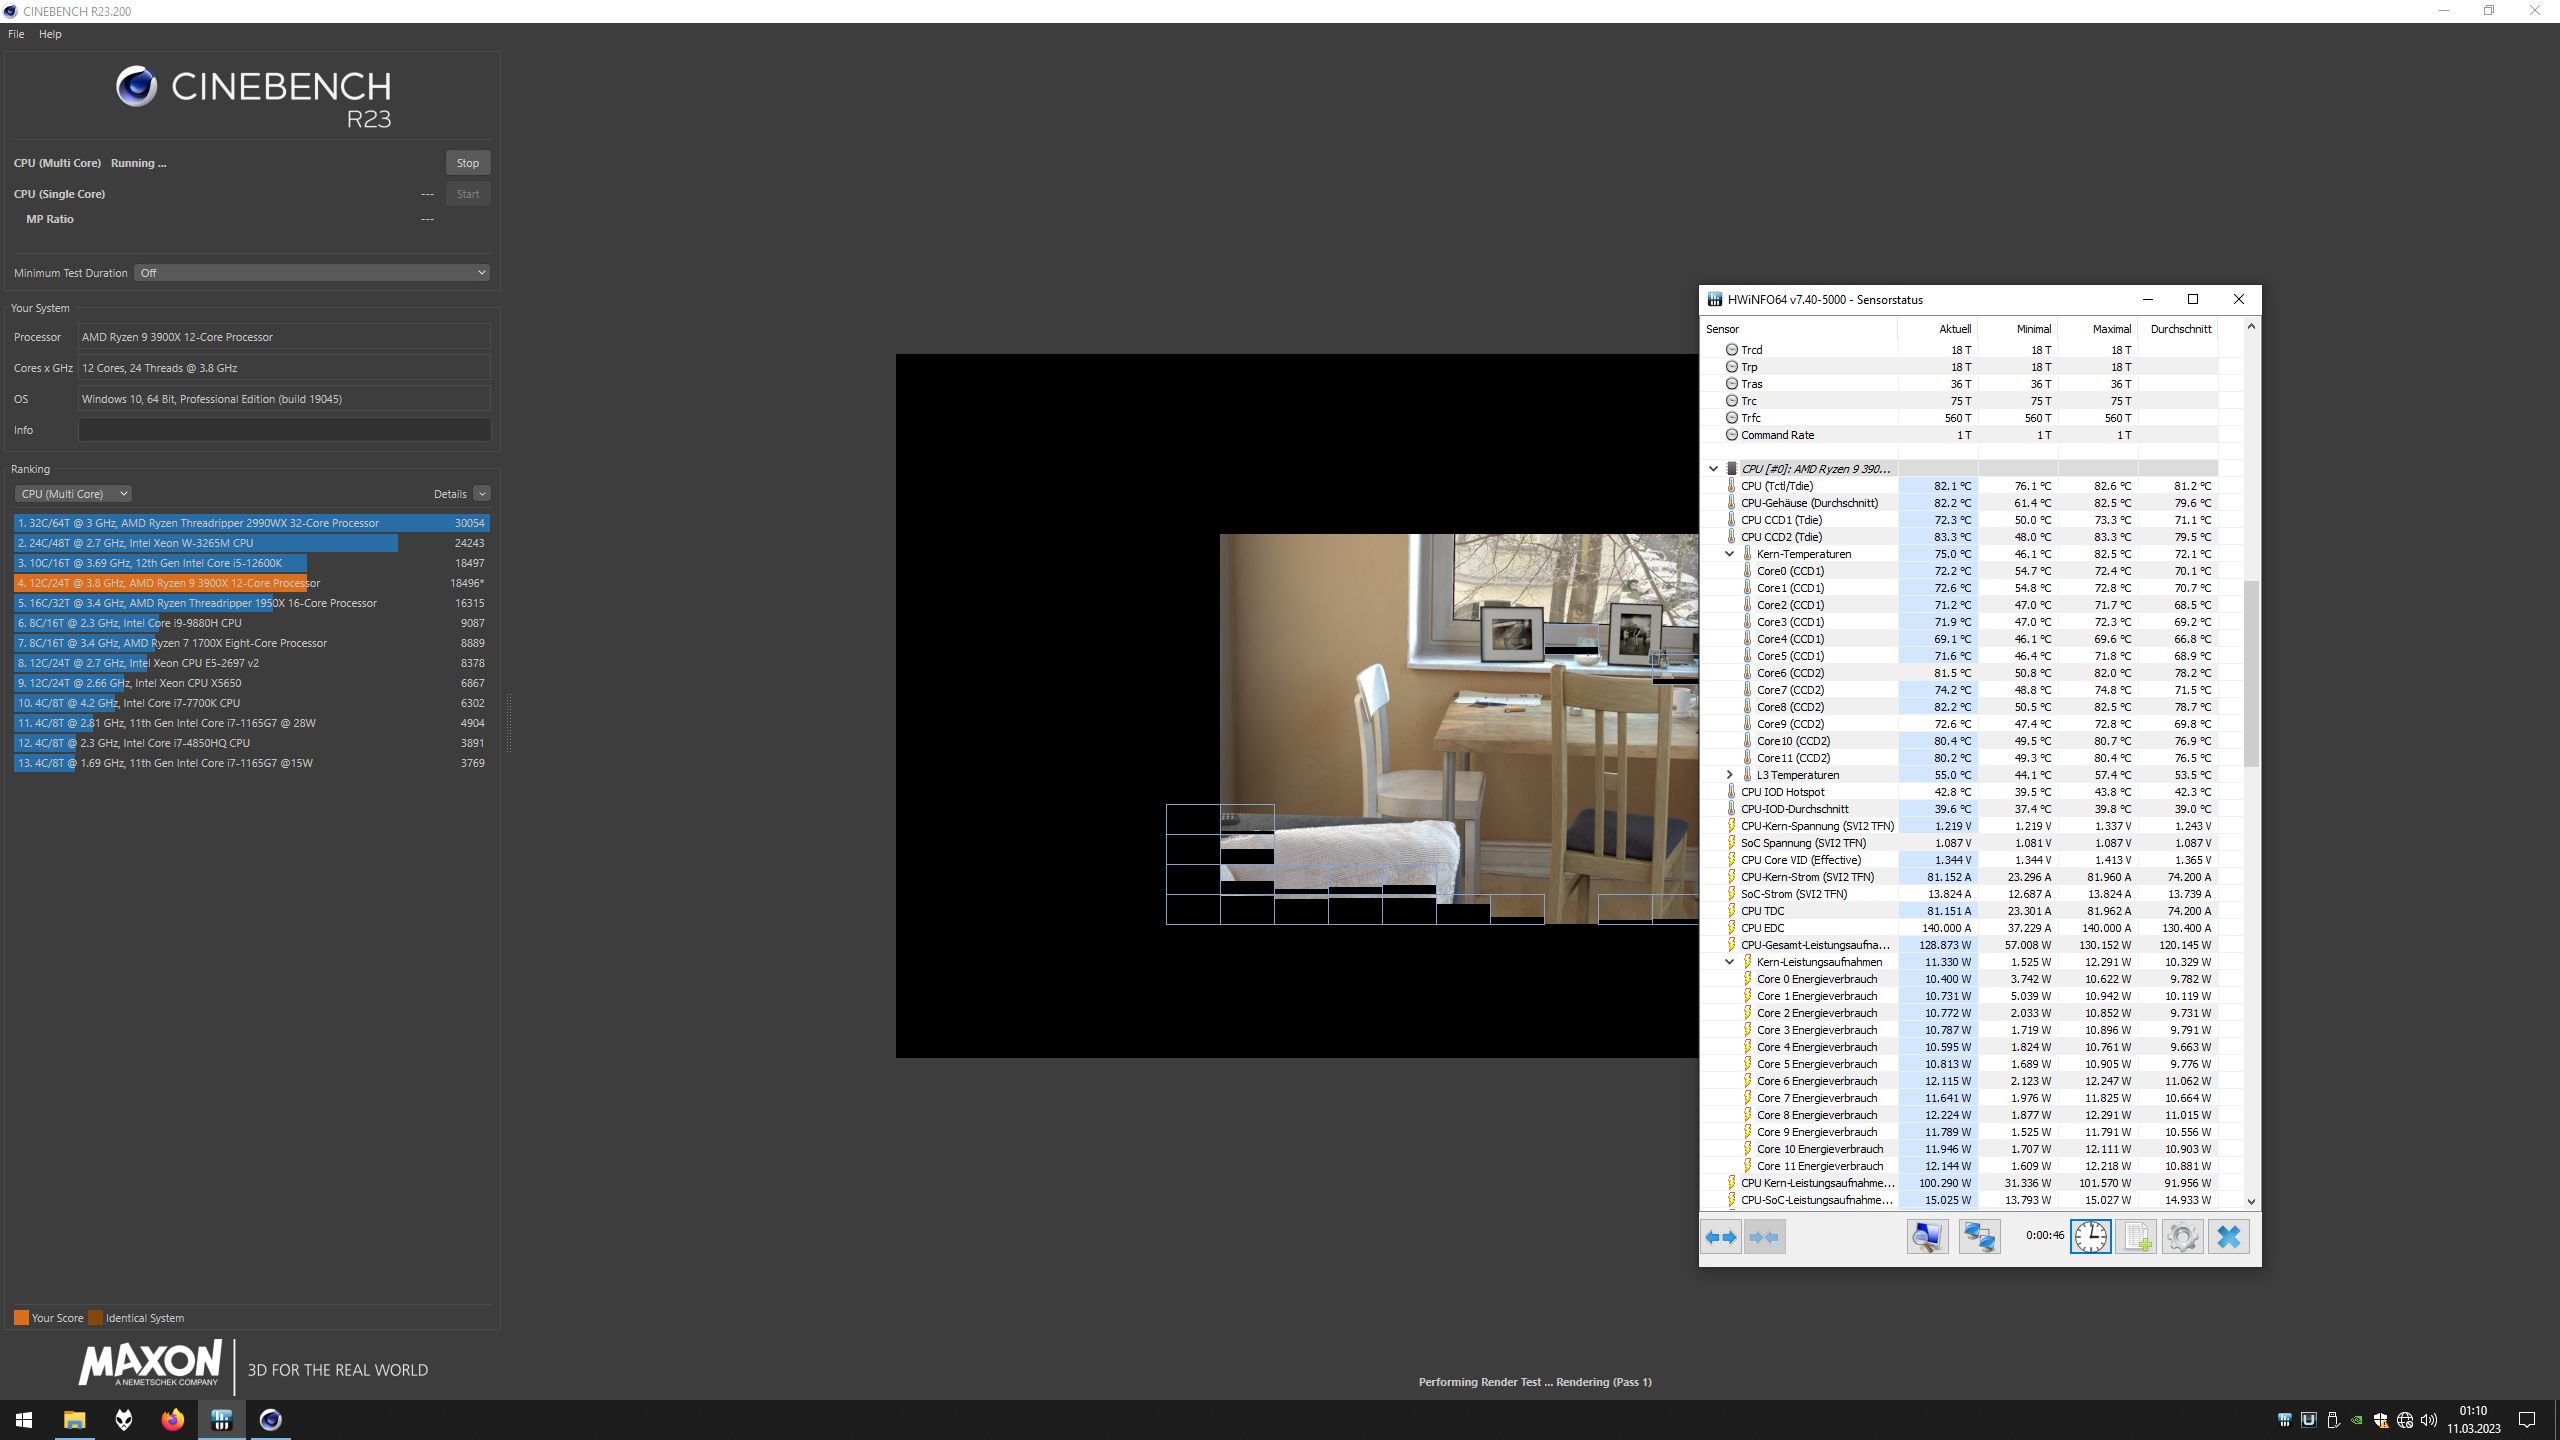Collapse the Kern-Leistungsaufnahmen node

tap(1729, 962)
